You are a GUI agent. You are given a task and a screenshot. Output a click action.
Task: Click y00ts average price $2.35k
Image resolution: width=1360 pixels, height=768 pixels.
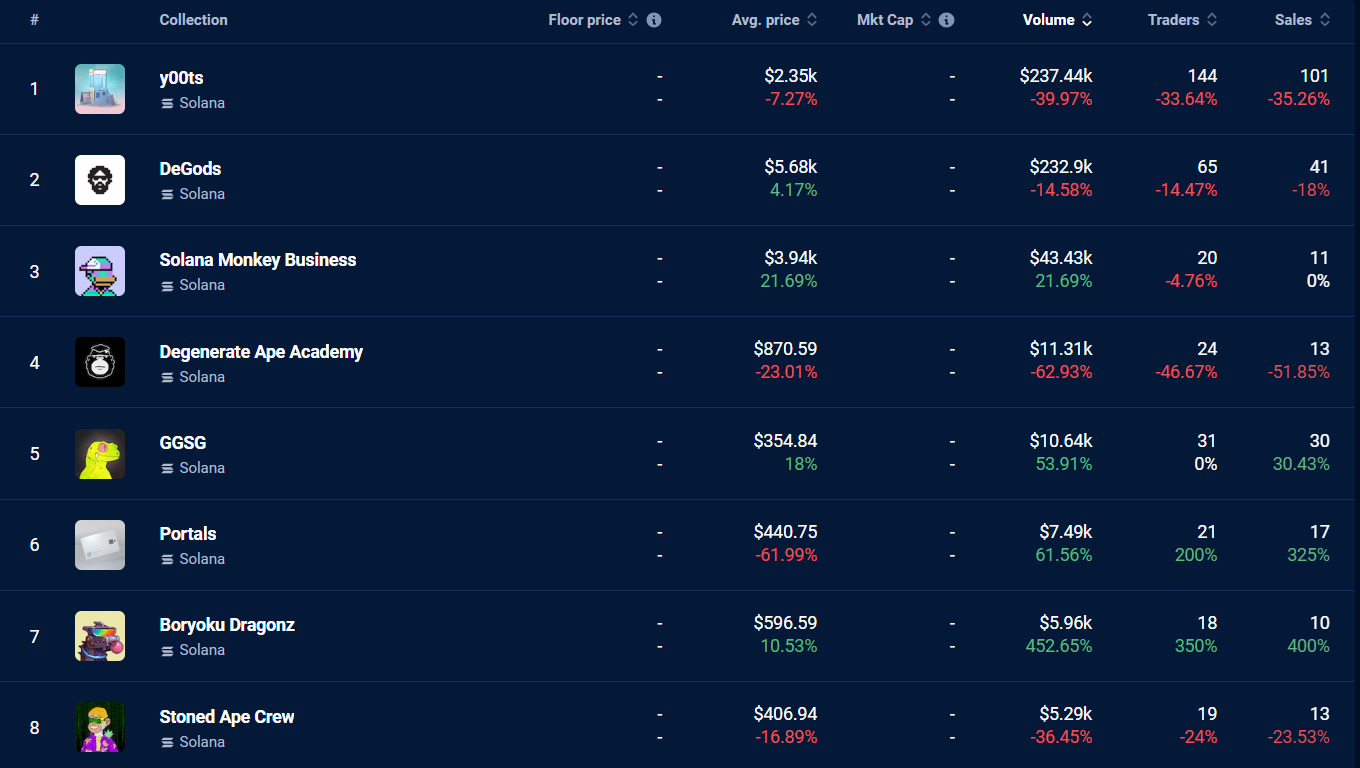tap(791, 76)
